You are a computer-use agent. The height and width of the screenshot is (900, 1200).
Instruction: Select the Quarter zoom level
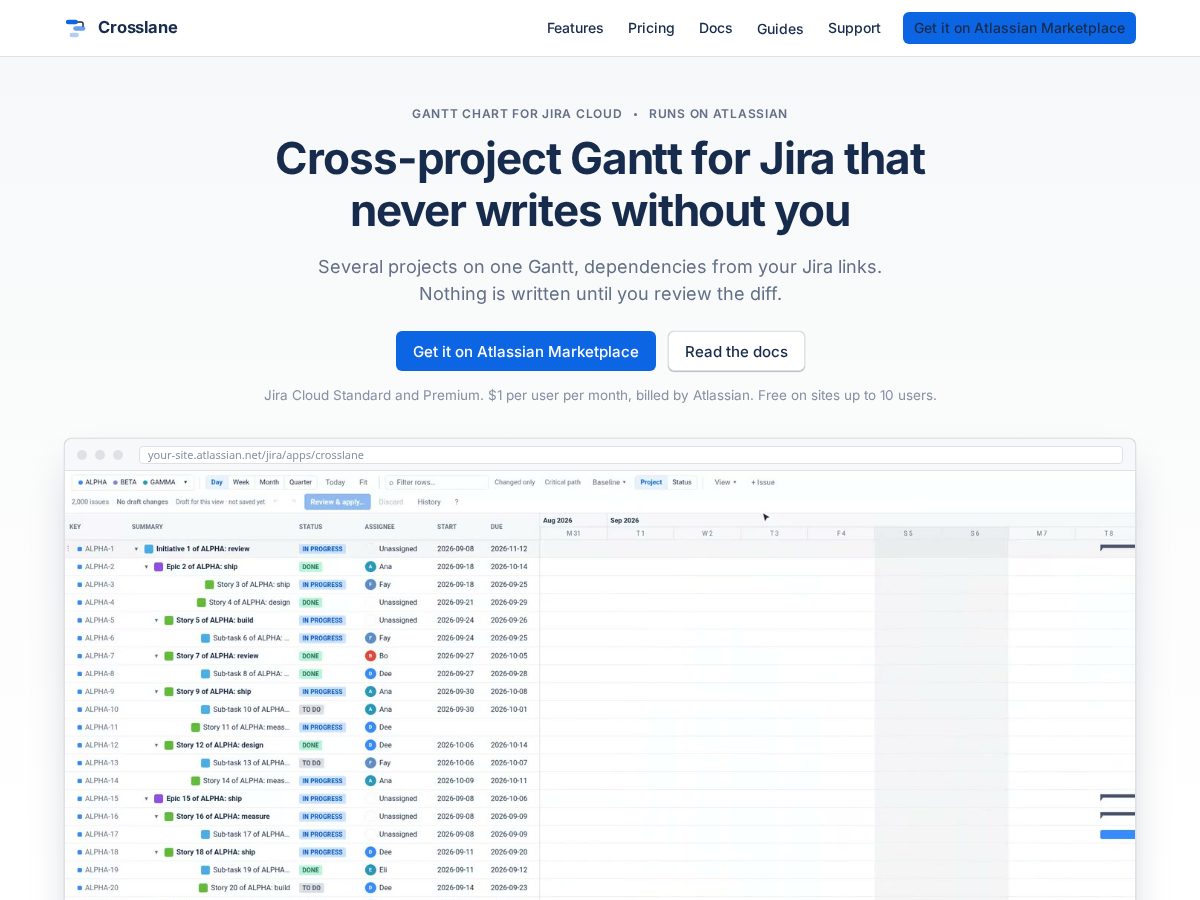click(300, 482)
